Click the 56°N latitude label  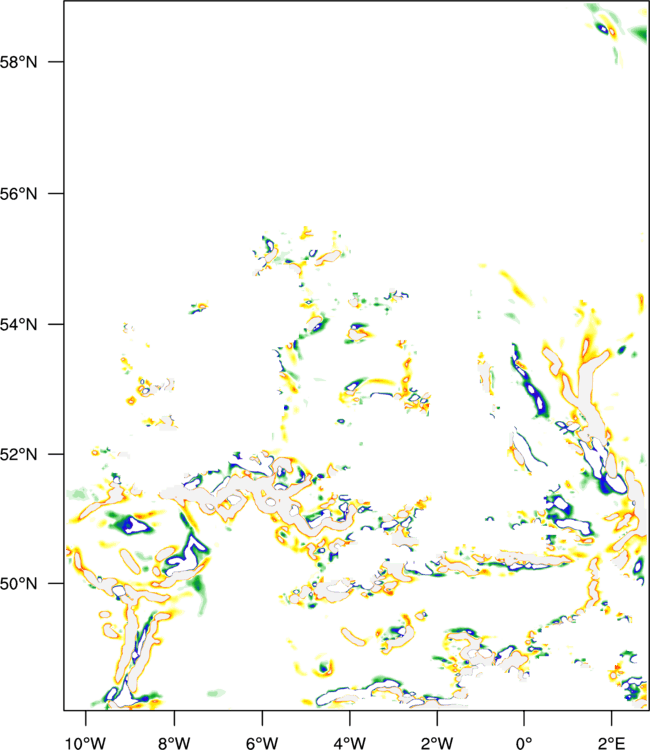(x=18, y=194)
